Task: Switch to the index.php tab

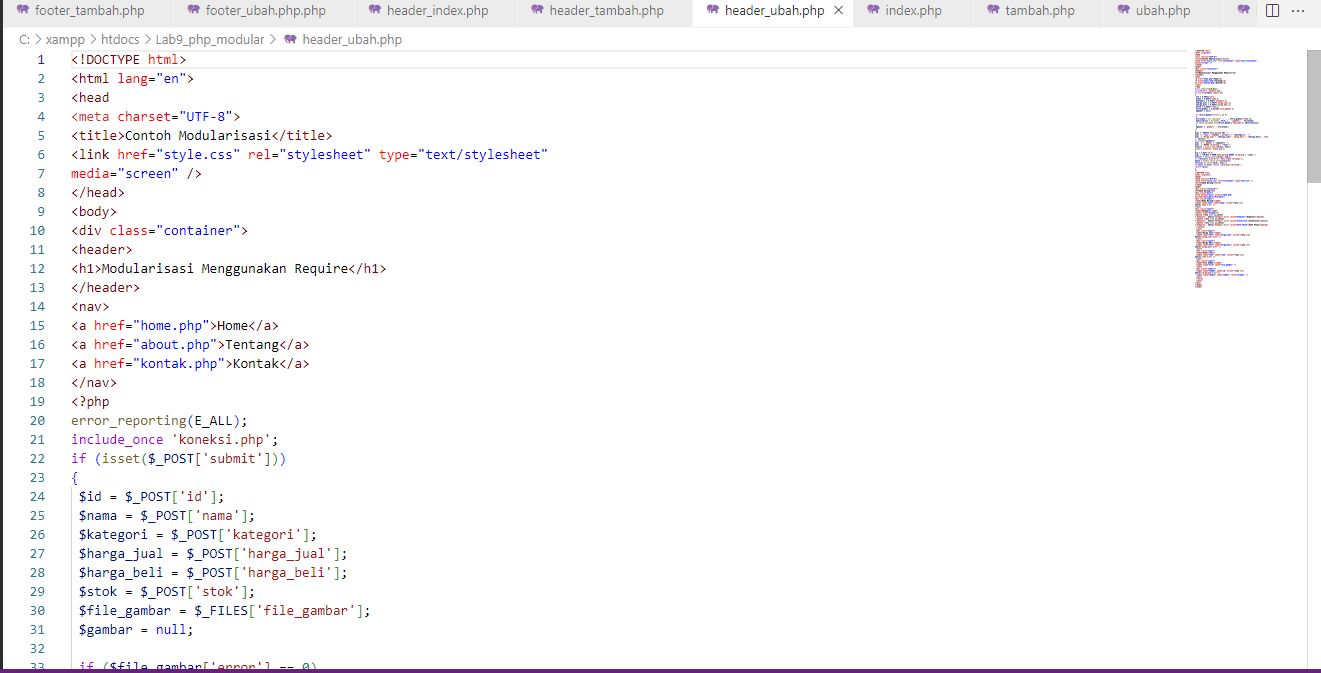Action: click(912, 12)
